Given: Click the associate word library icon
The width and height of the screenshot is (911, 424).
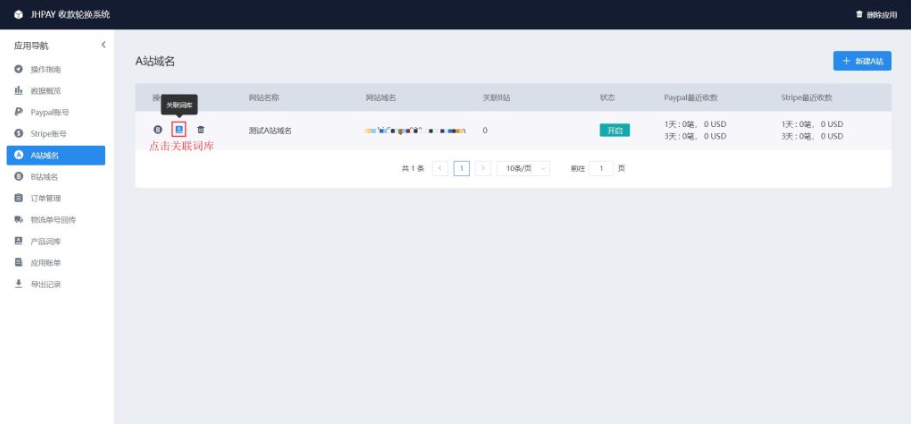Looking at the screenshot, I should (180, 130).
